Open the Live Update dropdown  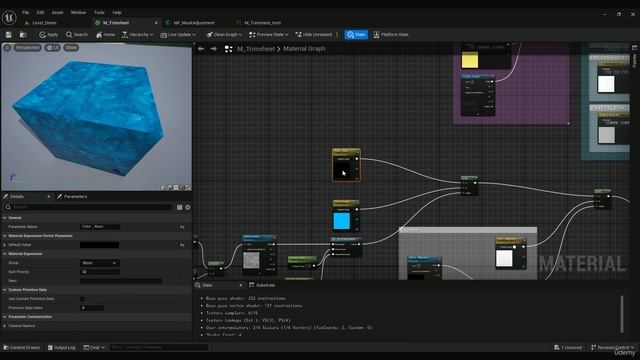[178, 35]
